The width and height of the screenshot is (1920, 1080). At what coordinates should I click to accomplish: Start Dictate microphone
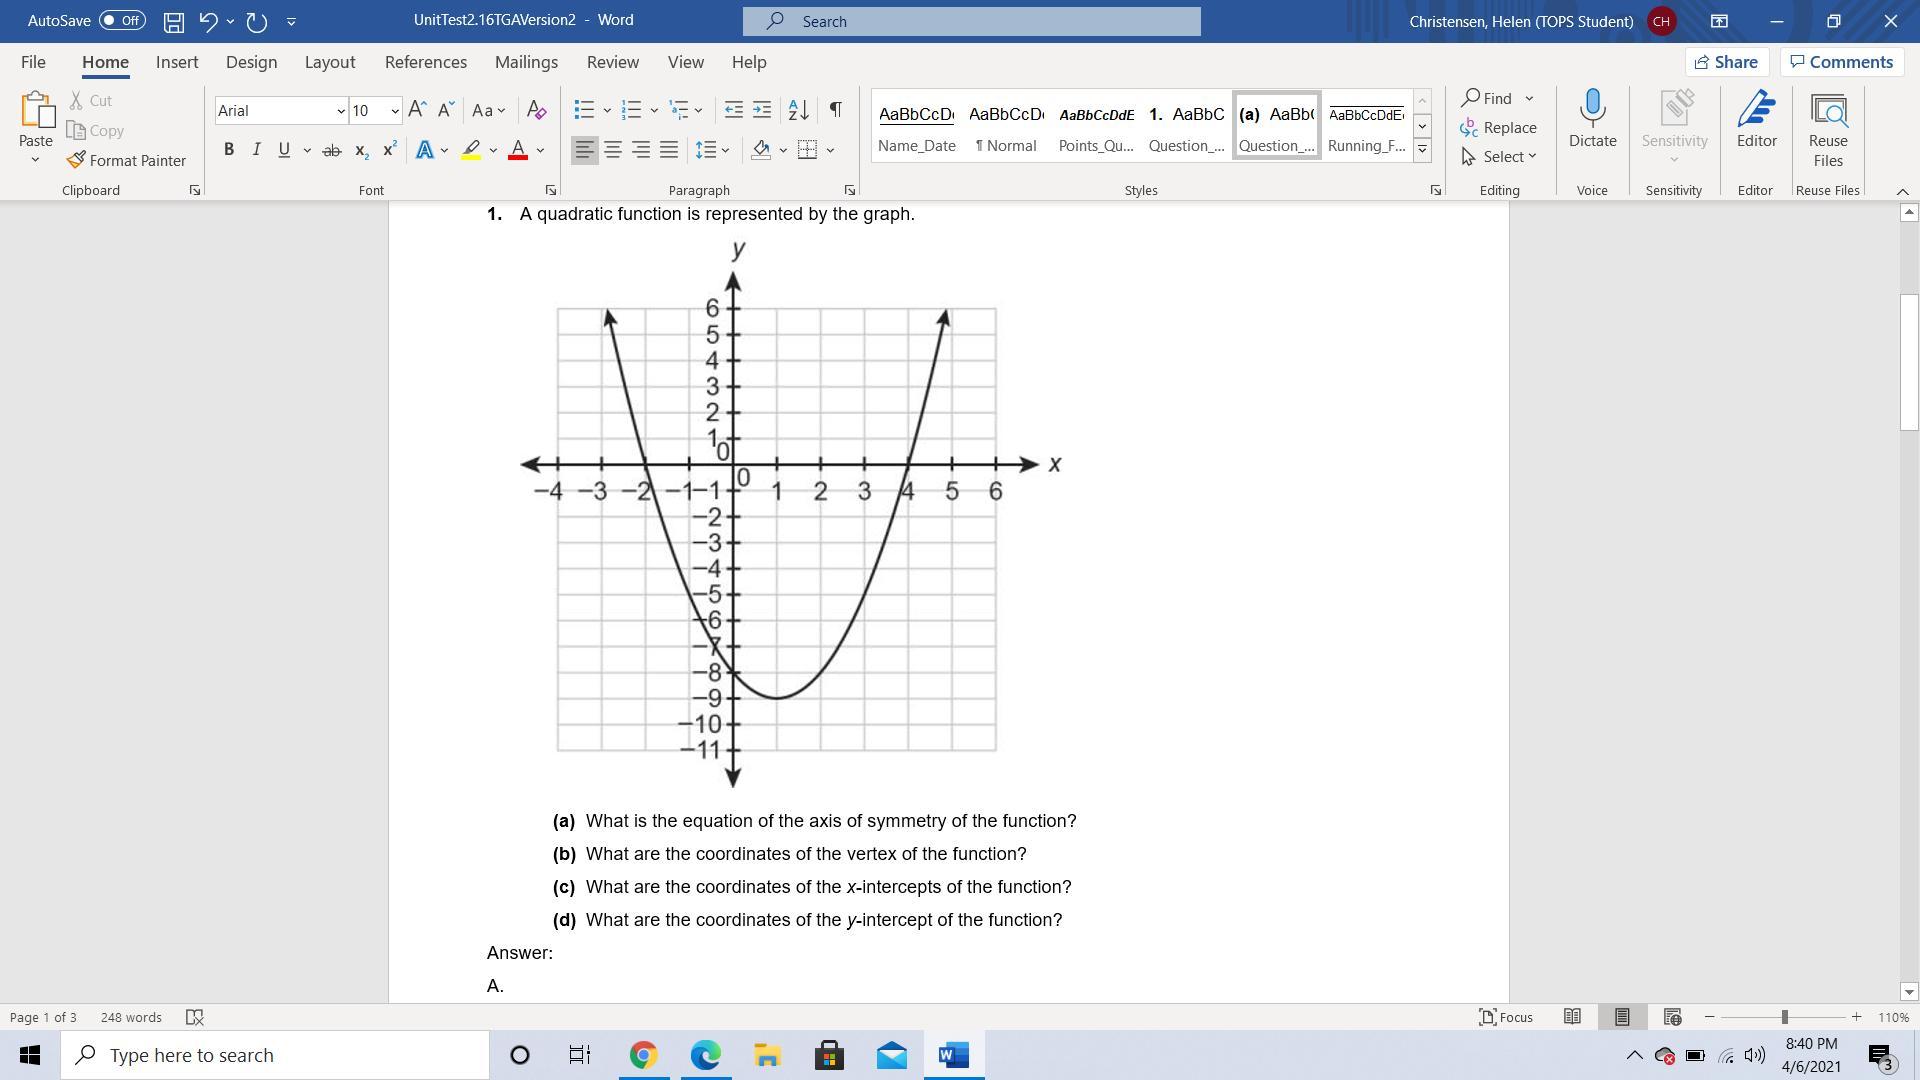pyautogui.click(x=1592, y=110)
